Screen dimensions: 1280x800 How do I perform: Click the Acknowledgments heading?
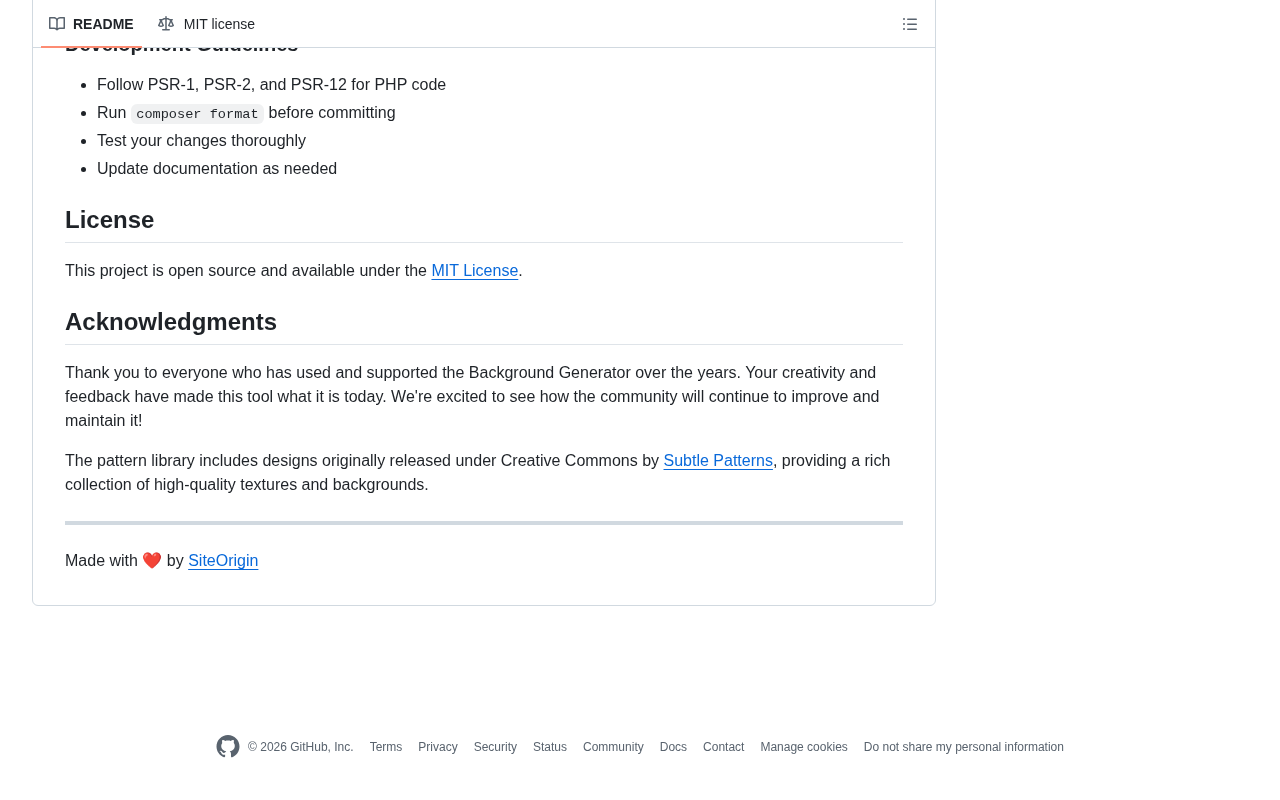tap(171, 322)
